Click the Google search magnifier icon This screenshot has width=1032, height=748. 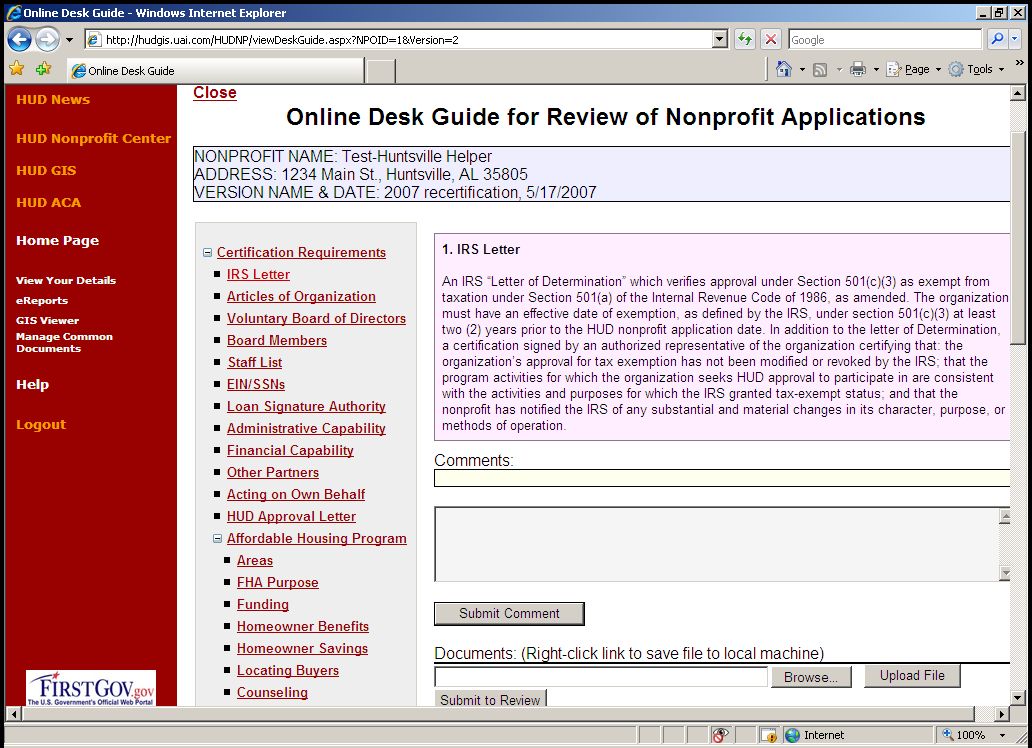(x=997, y=40)
